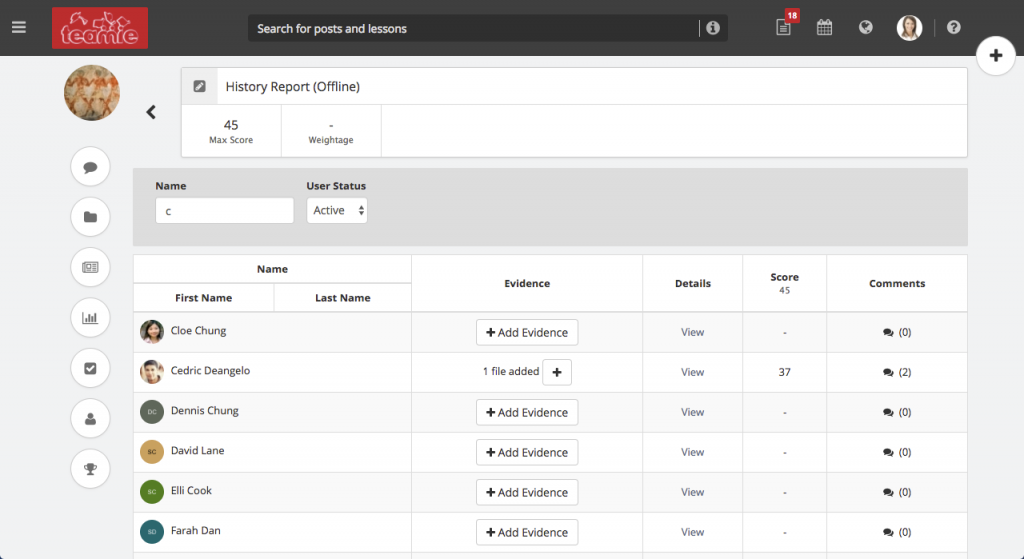Open comments (0) for Elli Cook
1024x559 pixels.
pyautogui.click(x=897, y=492)
